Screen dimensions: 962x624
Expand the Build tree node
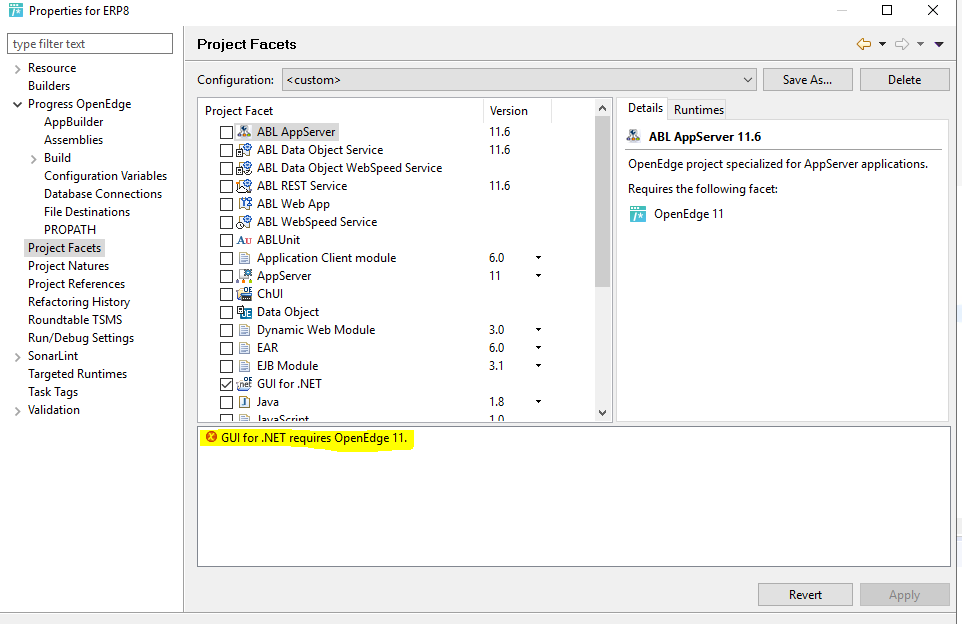click(33, 159)
